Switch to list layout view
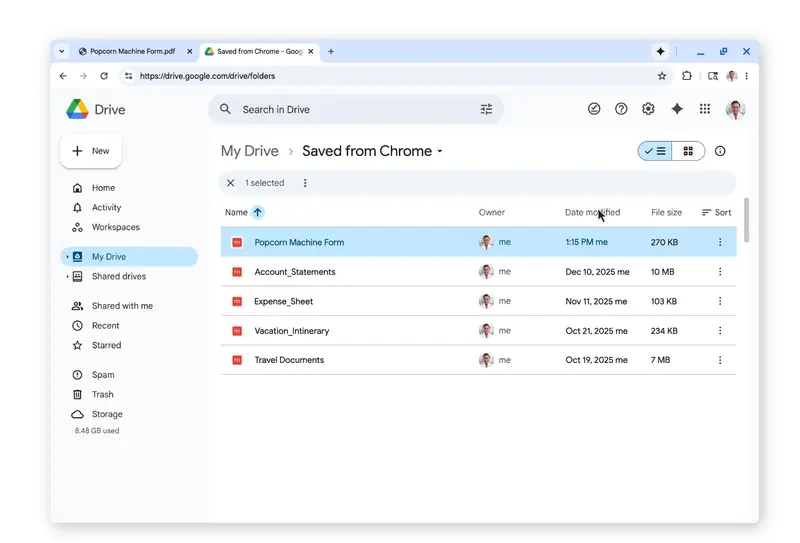The width and height of the screenshot is (800, 543). pyautogui.click(x=655, y=151)
